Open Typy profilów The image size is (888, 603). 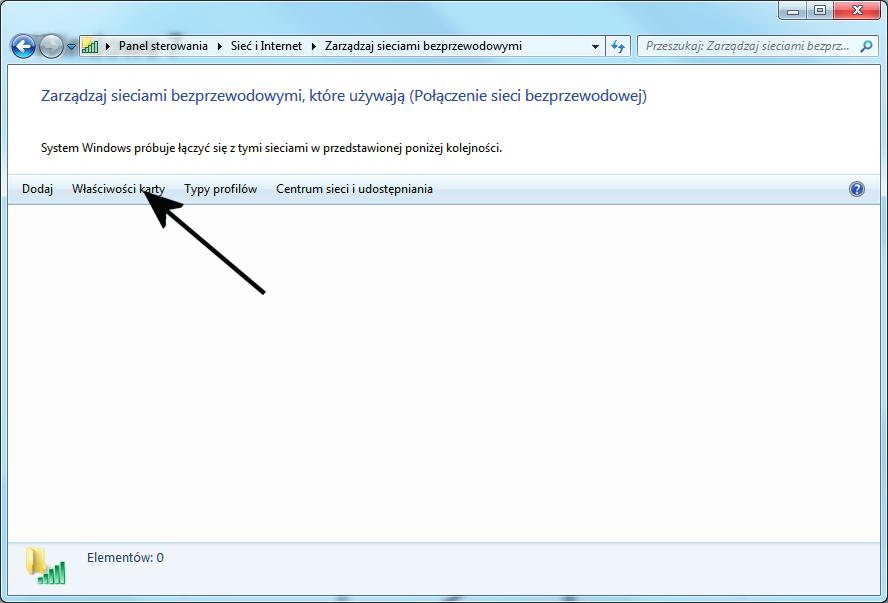(x=221, y=189)
